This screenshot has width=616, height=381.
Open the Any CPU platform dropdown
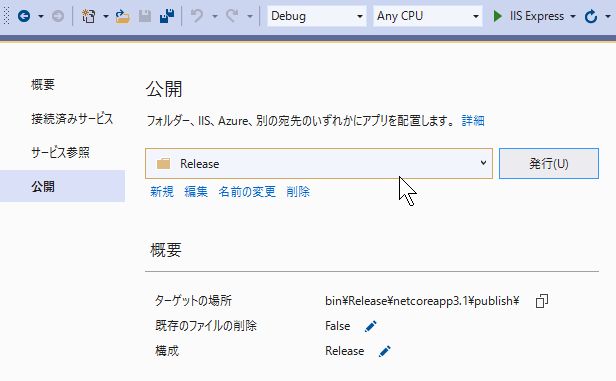pyautogui.click(x=427, y=16)
